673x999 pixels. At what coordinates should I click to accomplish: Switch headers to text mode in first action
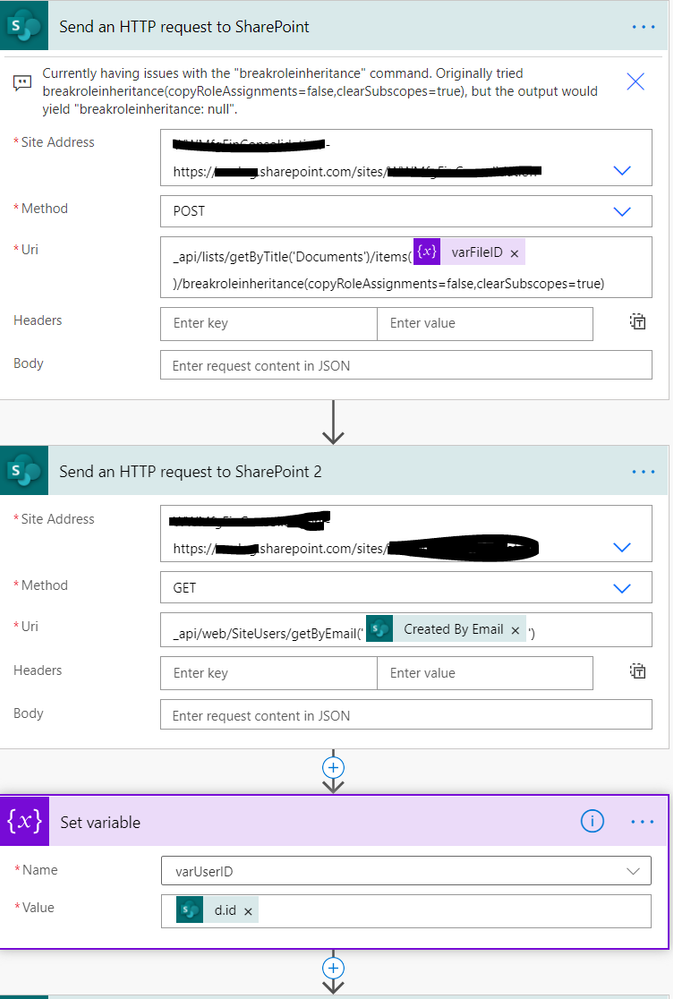coord(637,322)
